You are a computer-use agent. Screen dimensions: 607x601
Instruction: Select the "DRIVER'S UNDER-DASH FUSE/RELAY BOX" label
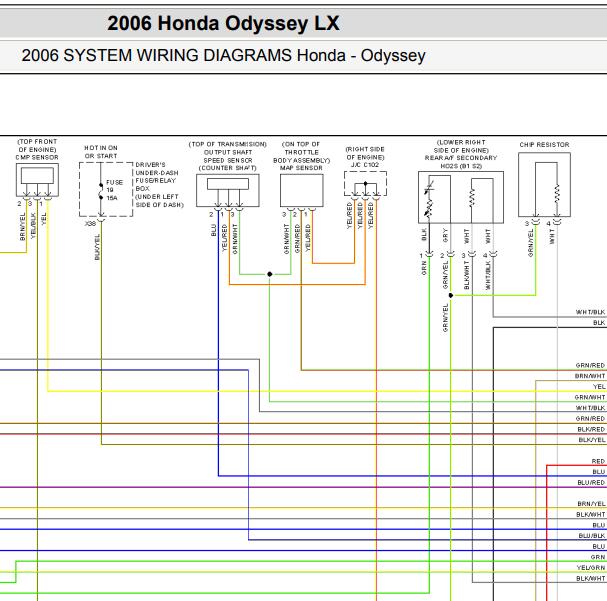click(156, 176)
